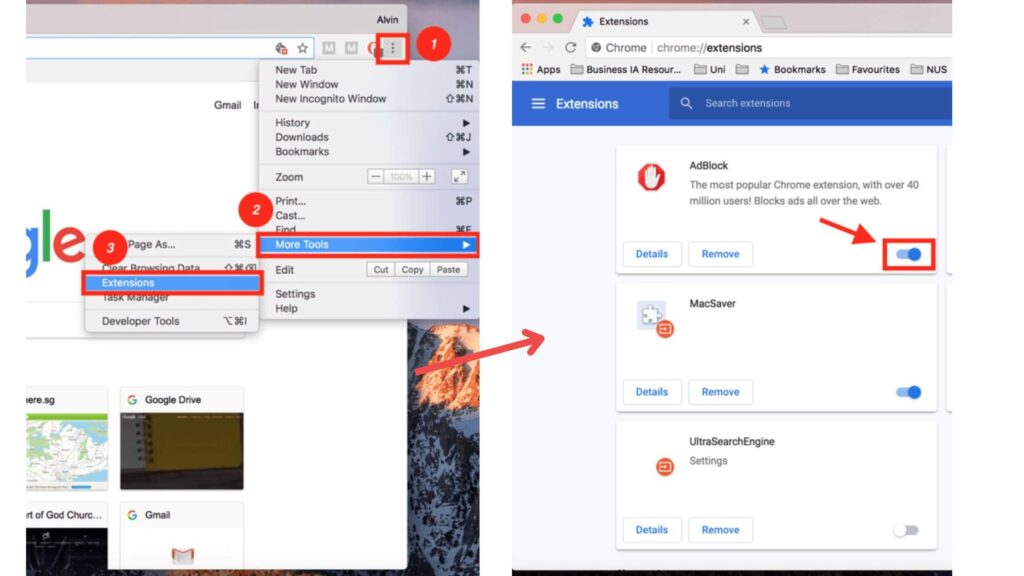
Task: Click the Details button for AdBlock
Action: [x=651, y=254]
